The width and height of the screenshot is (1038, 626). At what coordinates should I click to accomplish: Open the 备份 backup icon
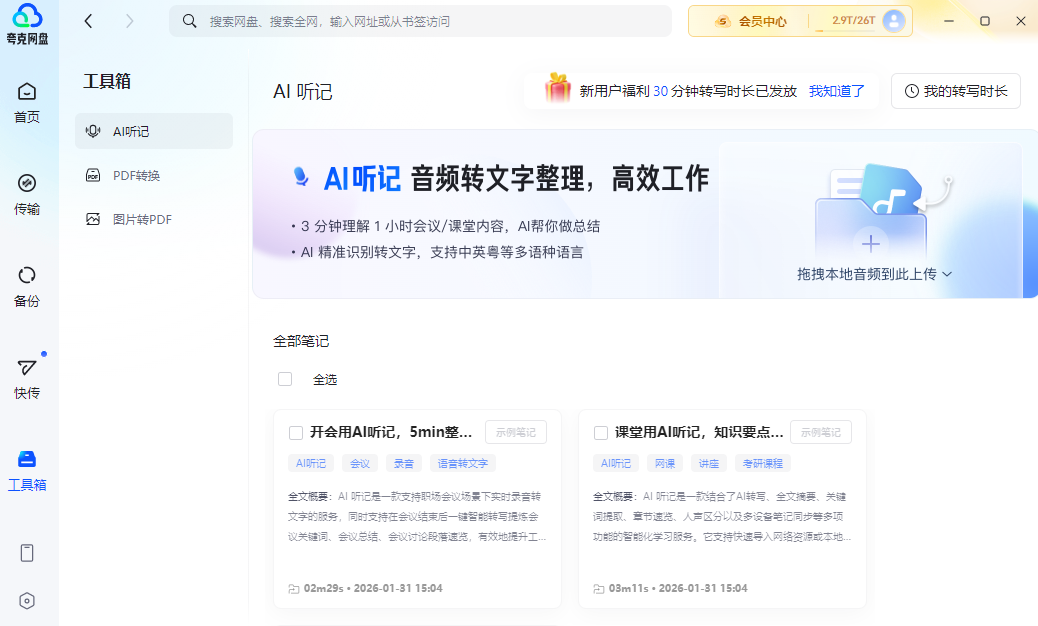(27, 286)
